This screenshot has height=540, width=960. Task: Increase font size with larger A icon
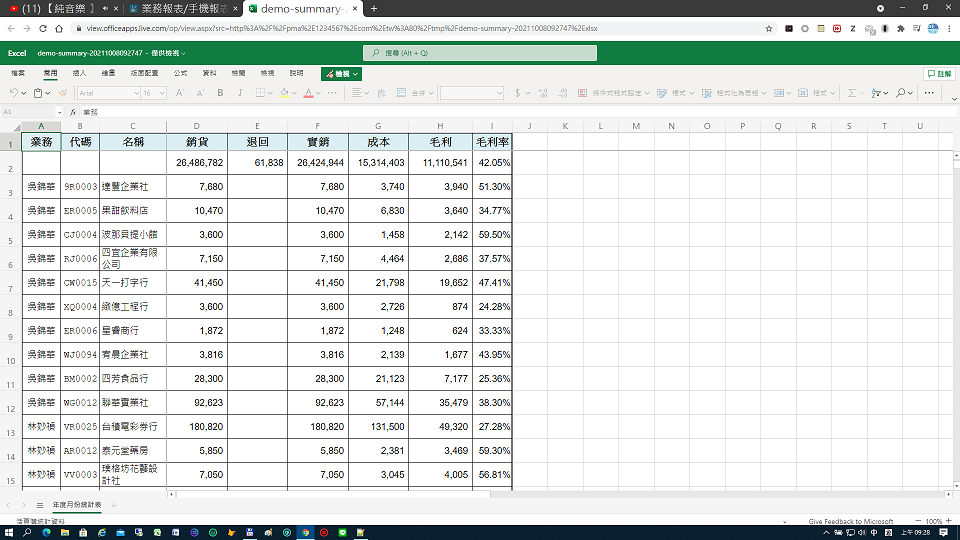tap(180, 93)
